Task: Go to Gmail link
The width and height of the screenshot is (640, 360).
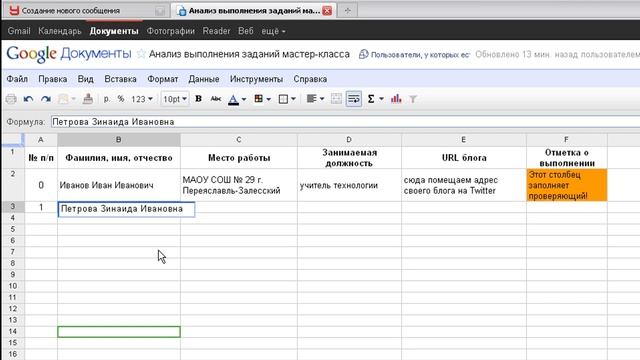Action: [19, 31]
